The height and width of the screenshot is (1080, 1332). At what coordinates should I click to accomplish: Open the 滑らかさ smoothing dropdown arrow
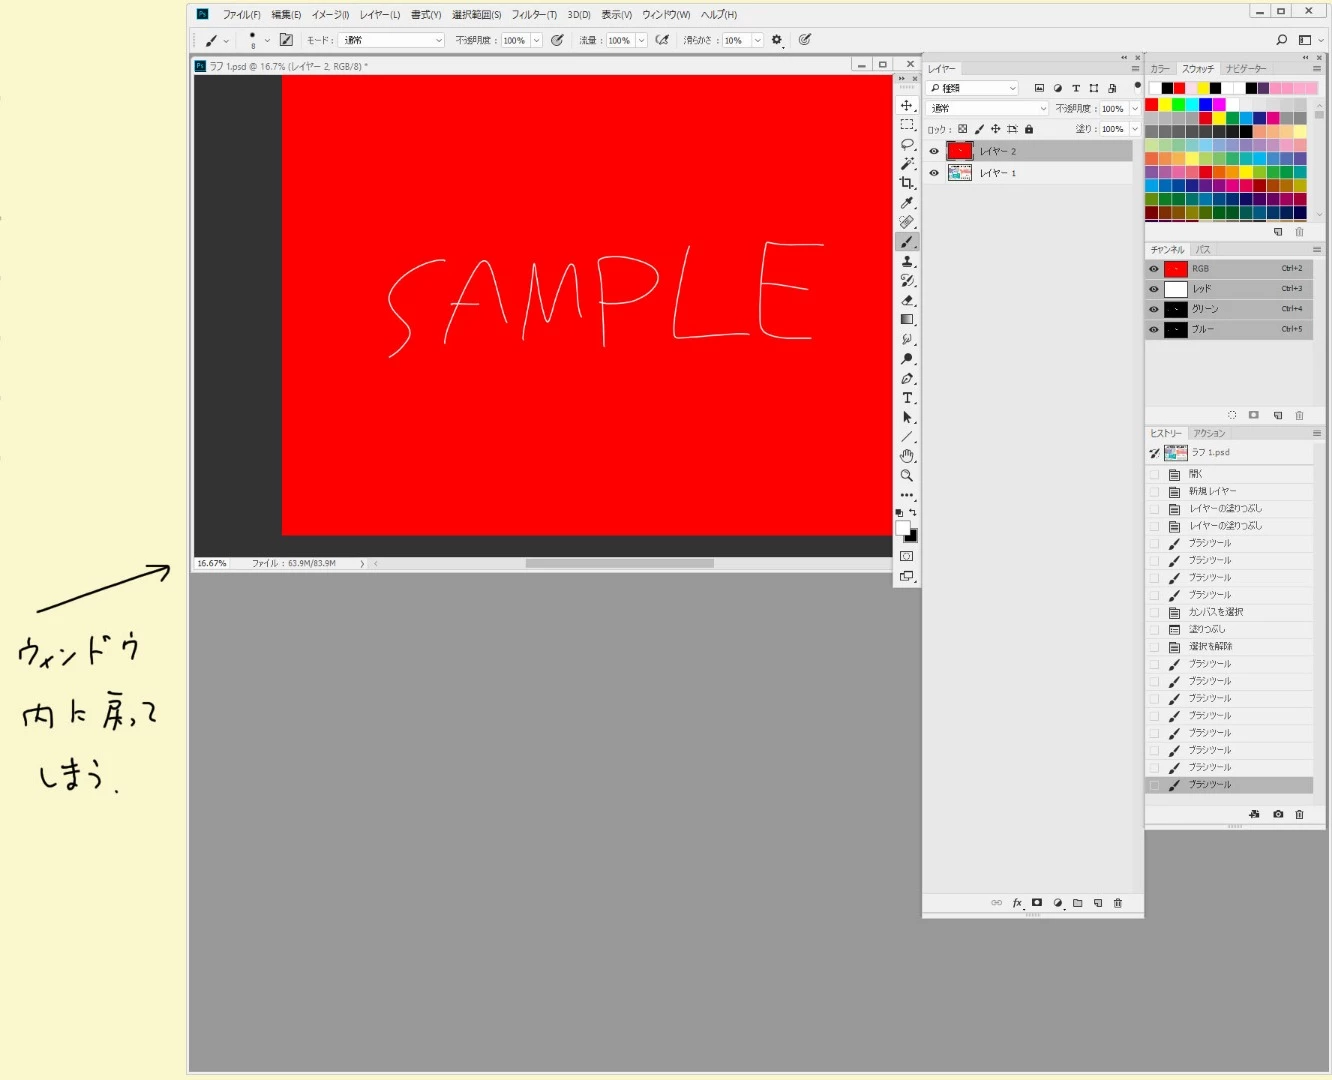(758, 40)
